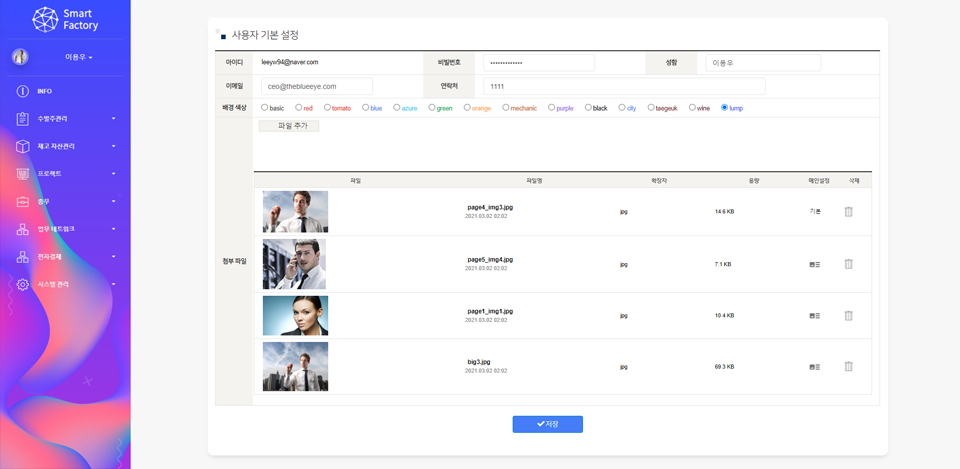Open the INFO info-circle icon
The image size is (960, 469).
point(23,91)
